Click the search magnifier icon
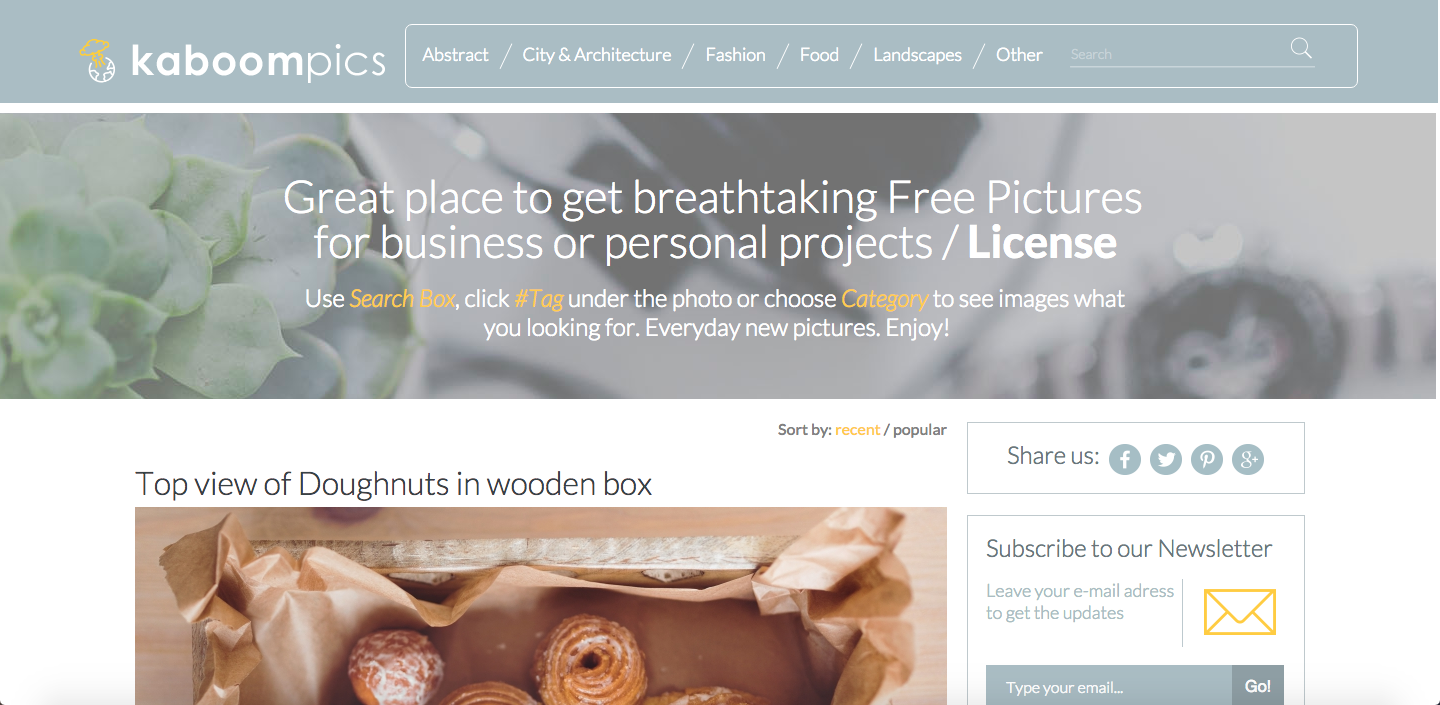The image size is (1440, 705). (x=1301, y=48)
